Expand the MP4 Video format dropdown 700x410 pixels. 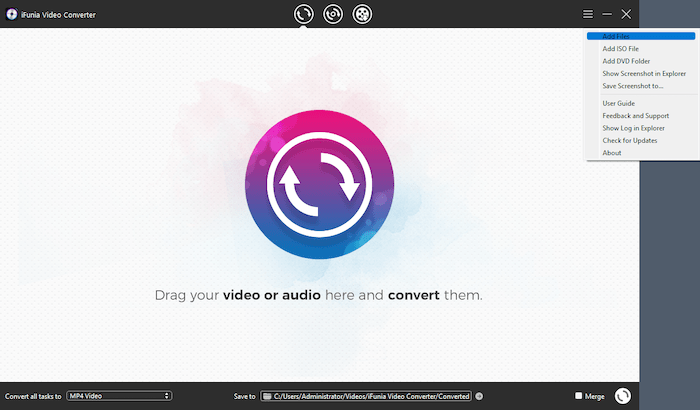pos(119,396)
